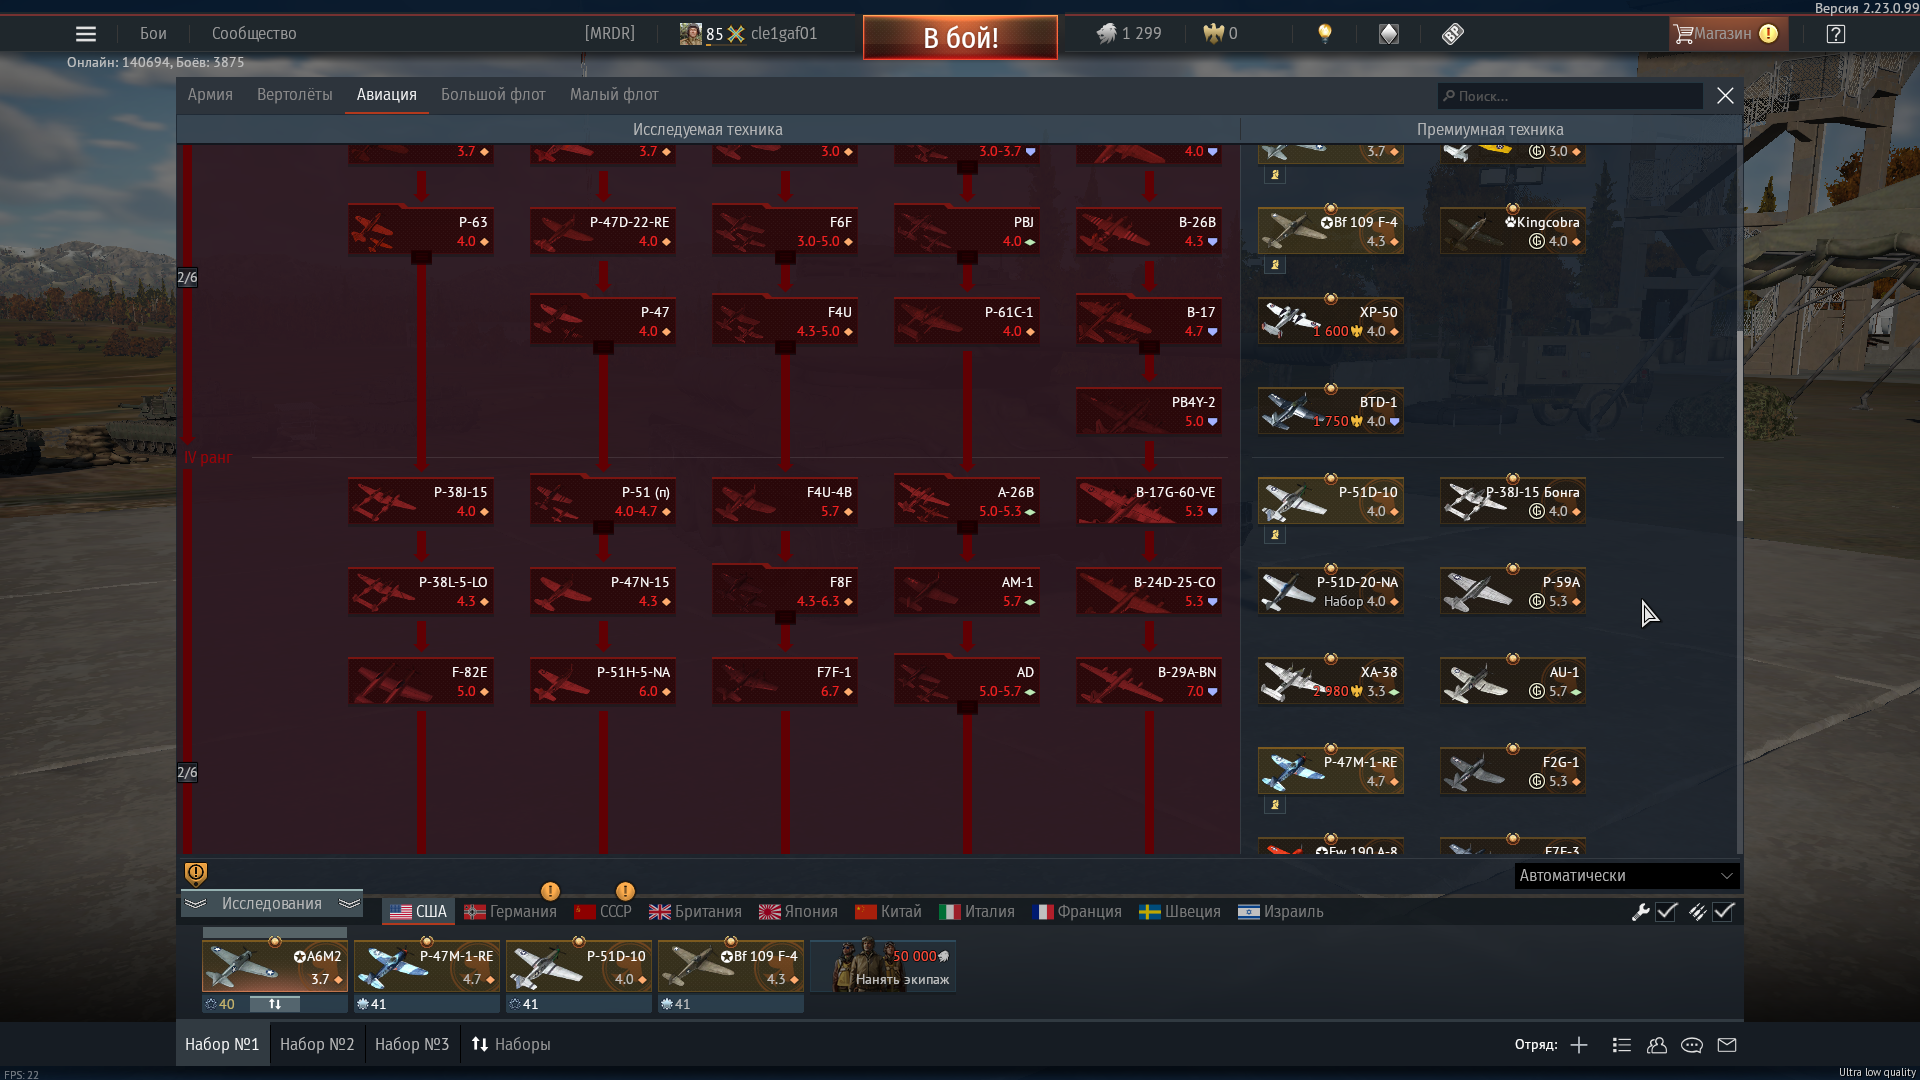Select the Германия nation tab
The height and width of the screenshot is (1080, 1920).
click(x=511, y=912)
